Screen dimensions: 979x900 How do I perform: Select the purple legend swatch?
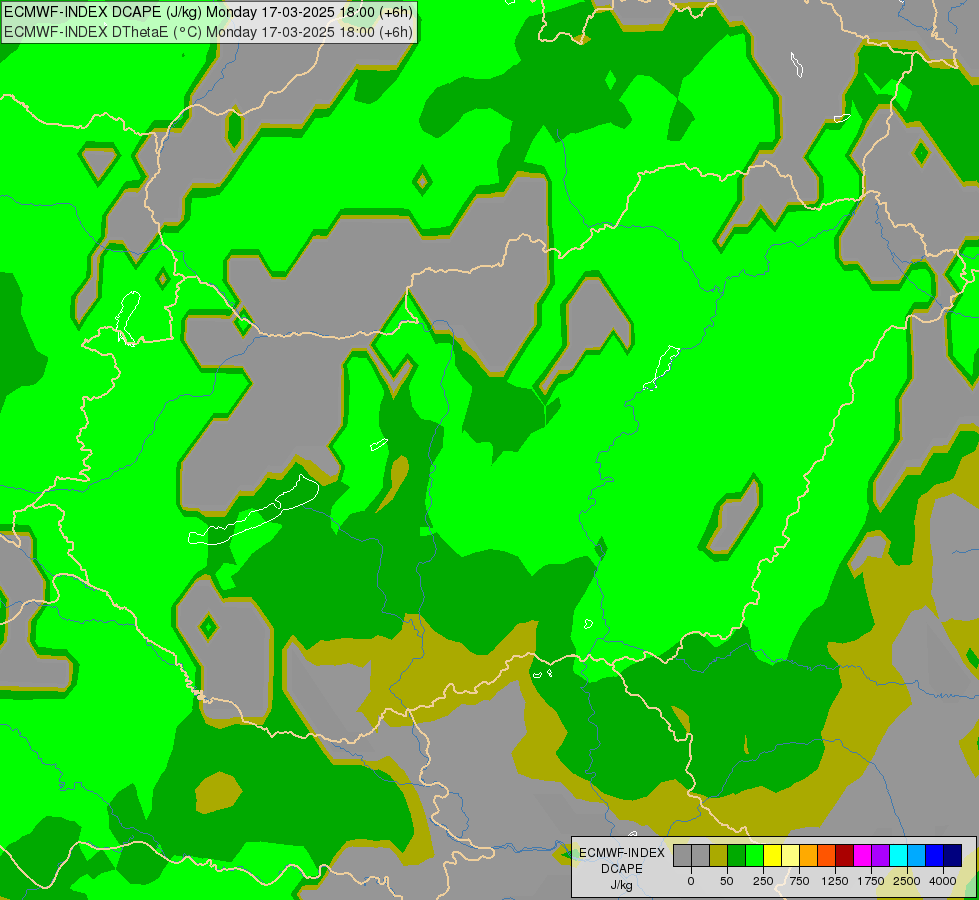881,855
